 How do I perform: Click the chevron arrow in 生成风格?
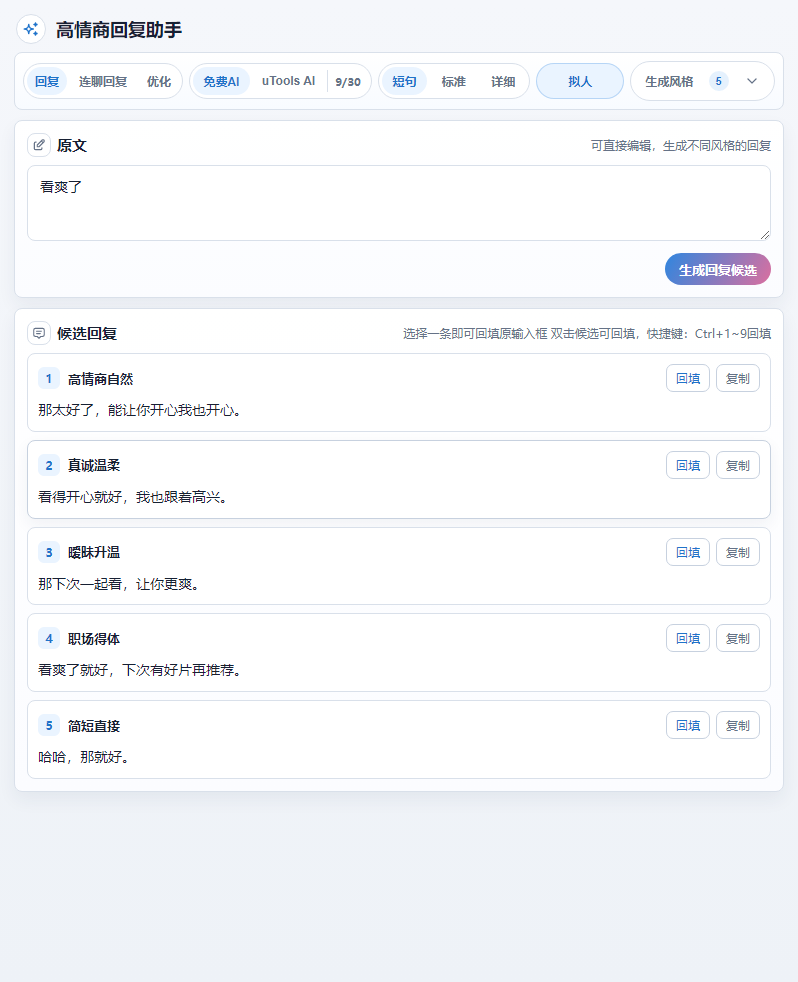tap(752, 81)
